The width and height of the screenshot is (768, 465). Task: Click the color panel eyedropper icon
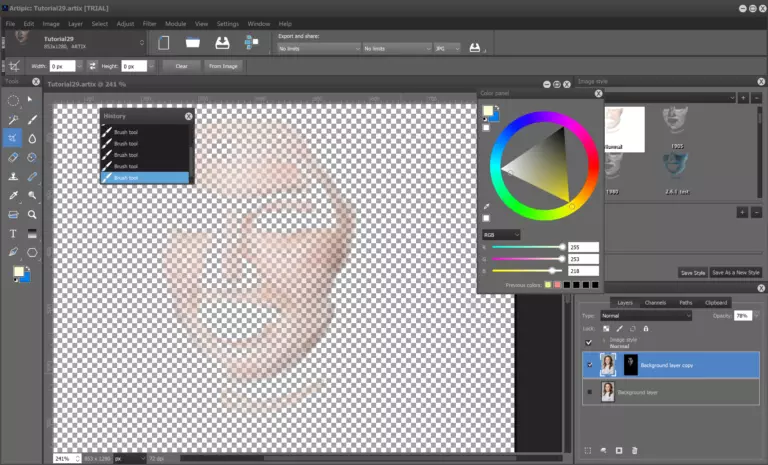(x=486, y=207)
